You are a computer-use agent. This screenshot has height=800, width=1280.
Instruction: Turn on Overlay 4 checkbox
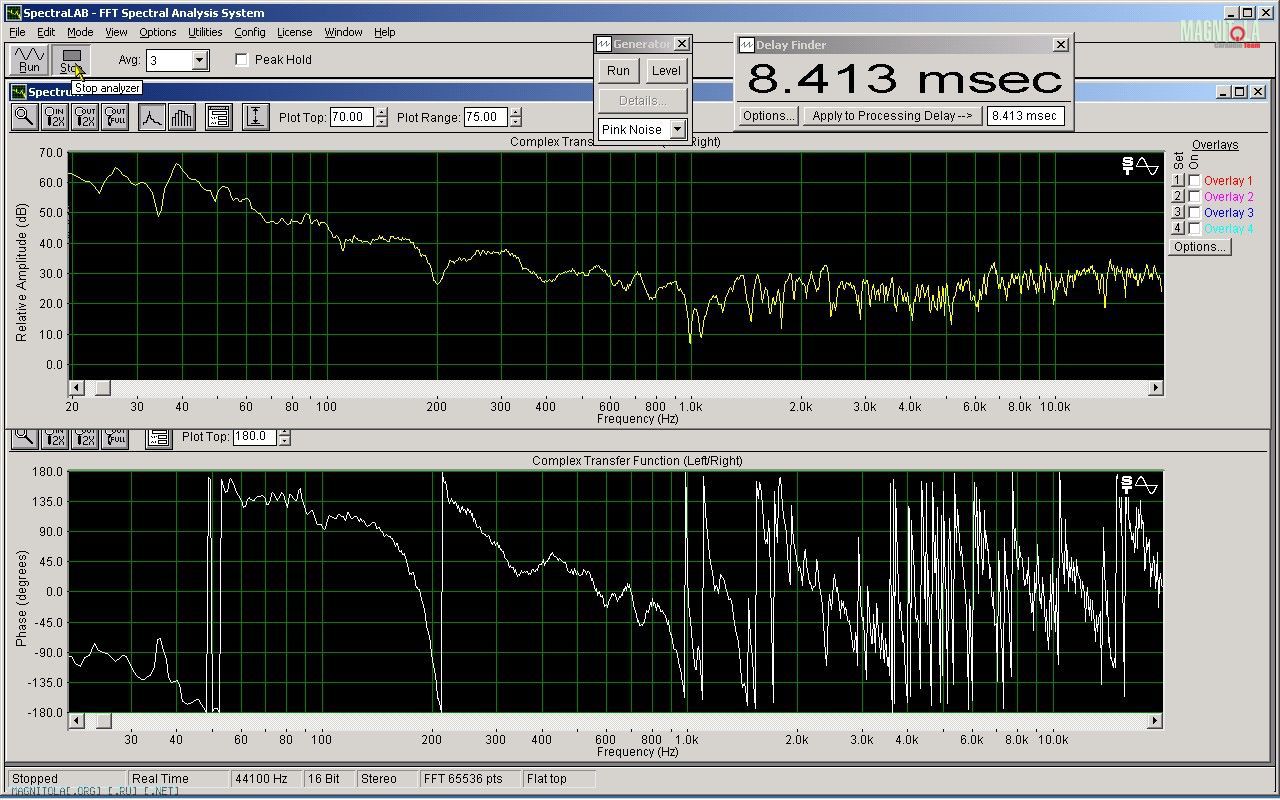[x=1194, y=229]
